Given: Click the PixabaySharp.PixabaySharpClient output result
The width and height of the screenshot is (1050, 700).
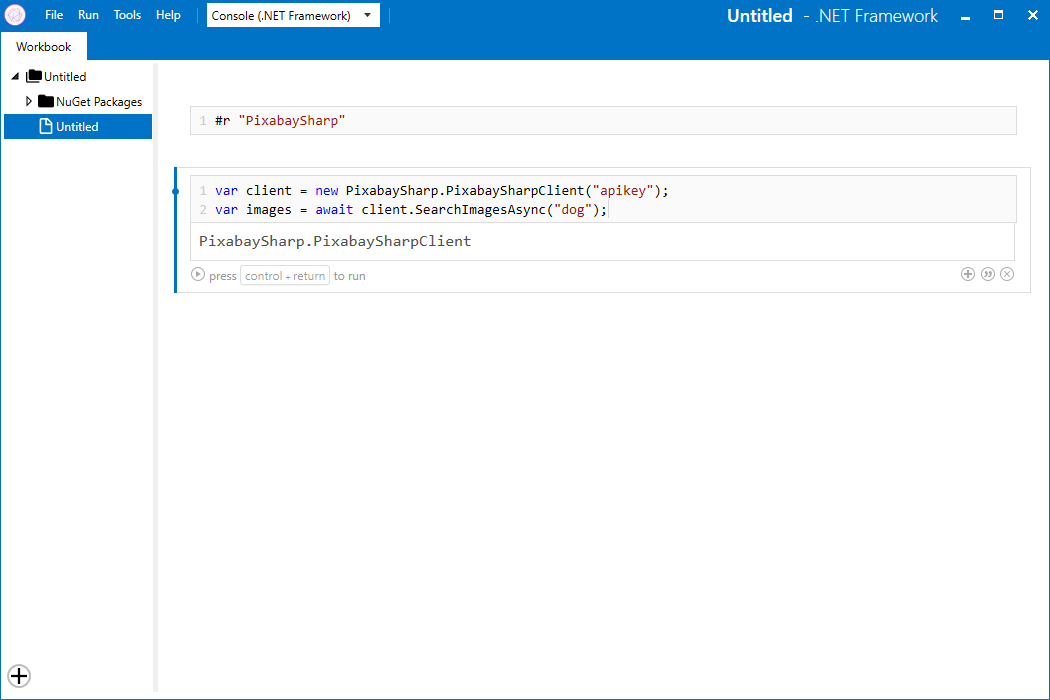Looking at the screenshot, I should click(x=335, y=241).
